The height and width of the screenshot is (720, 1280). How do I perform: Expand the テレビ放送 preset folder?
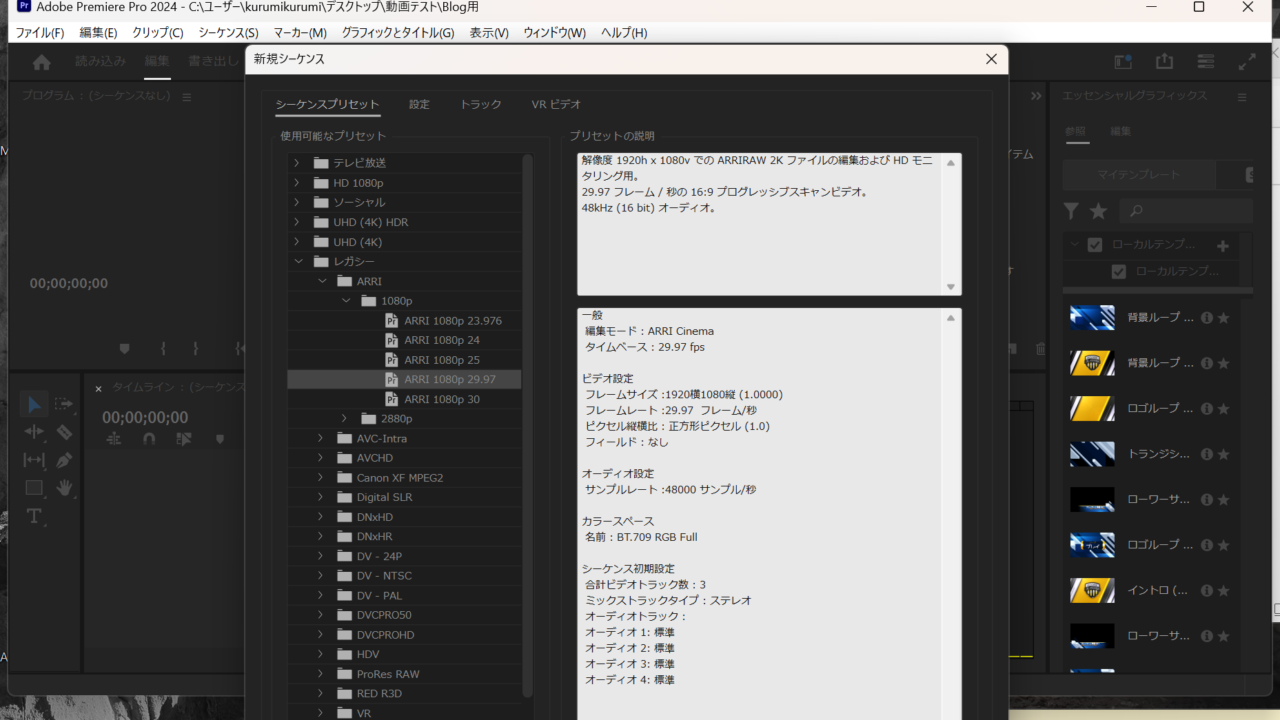coord(296,163)
